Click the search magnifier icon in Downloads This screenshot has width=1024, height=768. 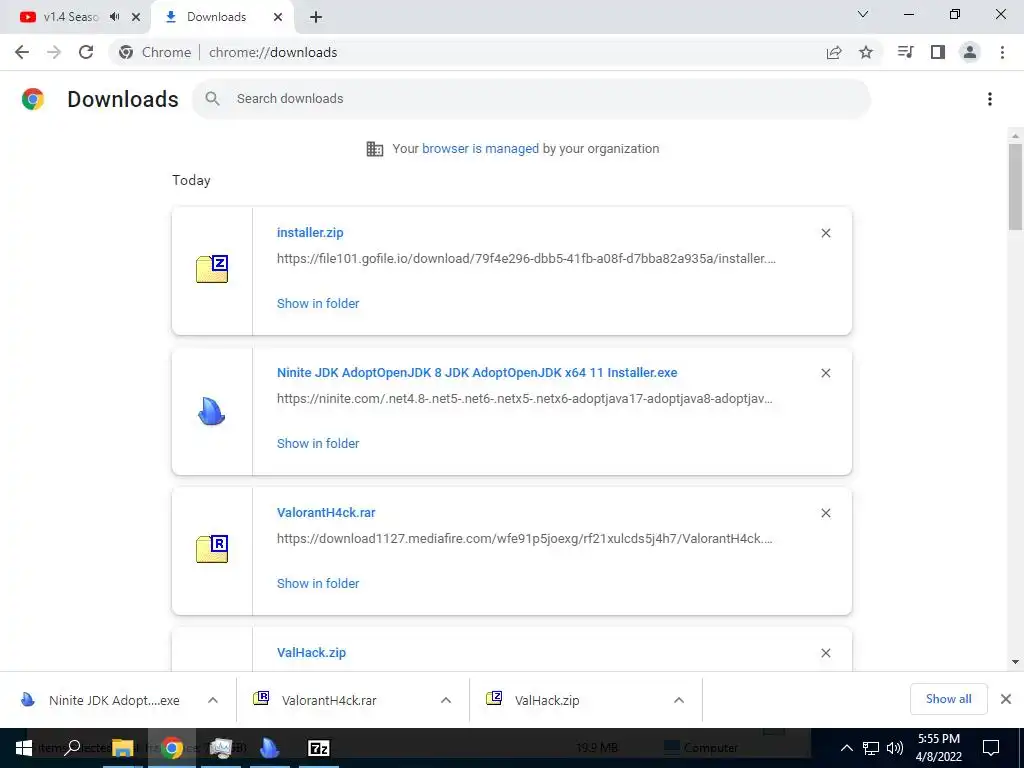(212, 99)
